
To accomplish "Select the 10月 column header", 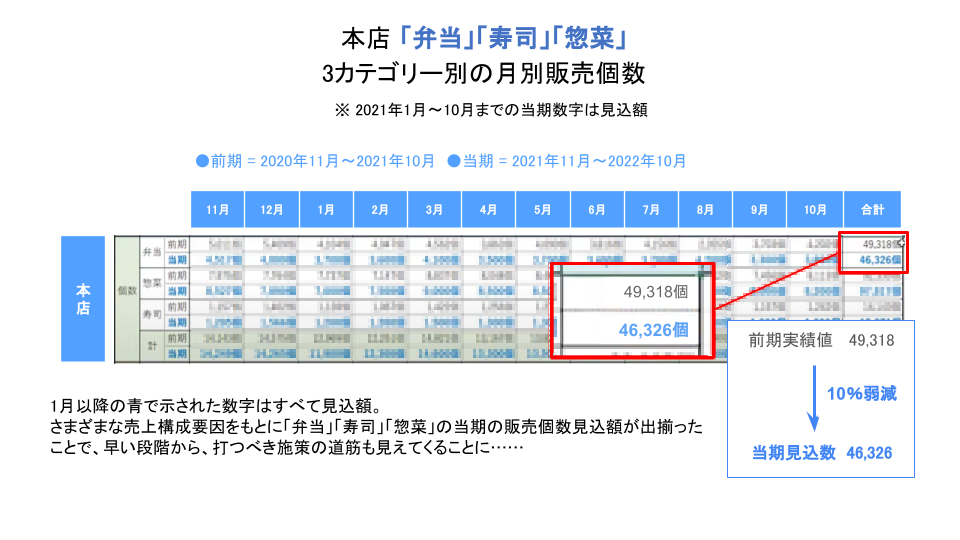I will (815, 209).
